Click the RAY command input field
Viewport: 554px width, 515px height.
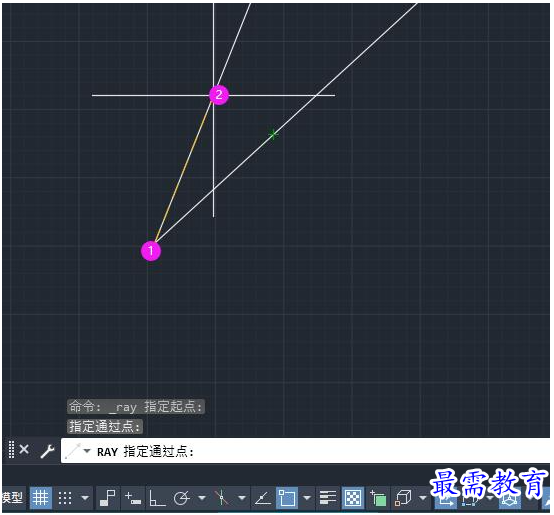click(305, 451)
